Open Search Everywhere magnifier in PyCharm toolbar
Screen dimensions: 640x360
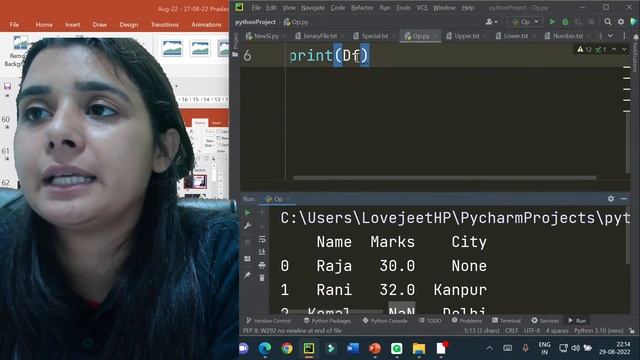(x=608, y=22)
